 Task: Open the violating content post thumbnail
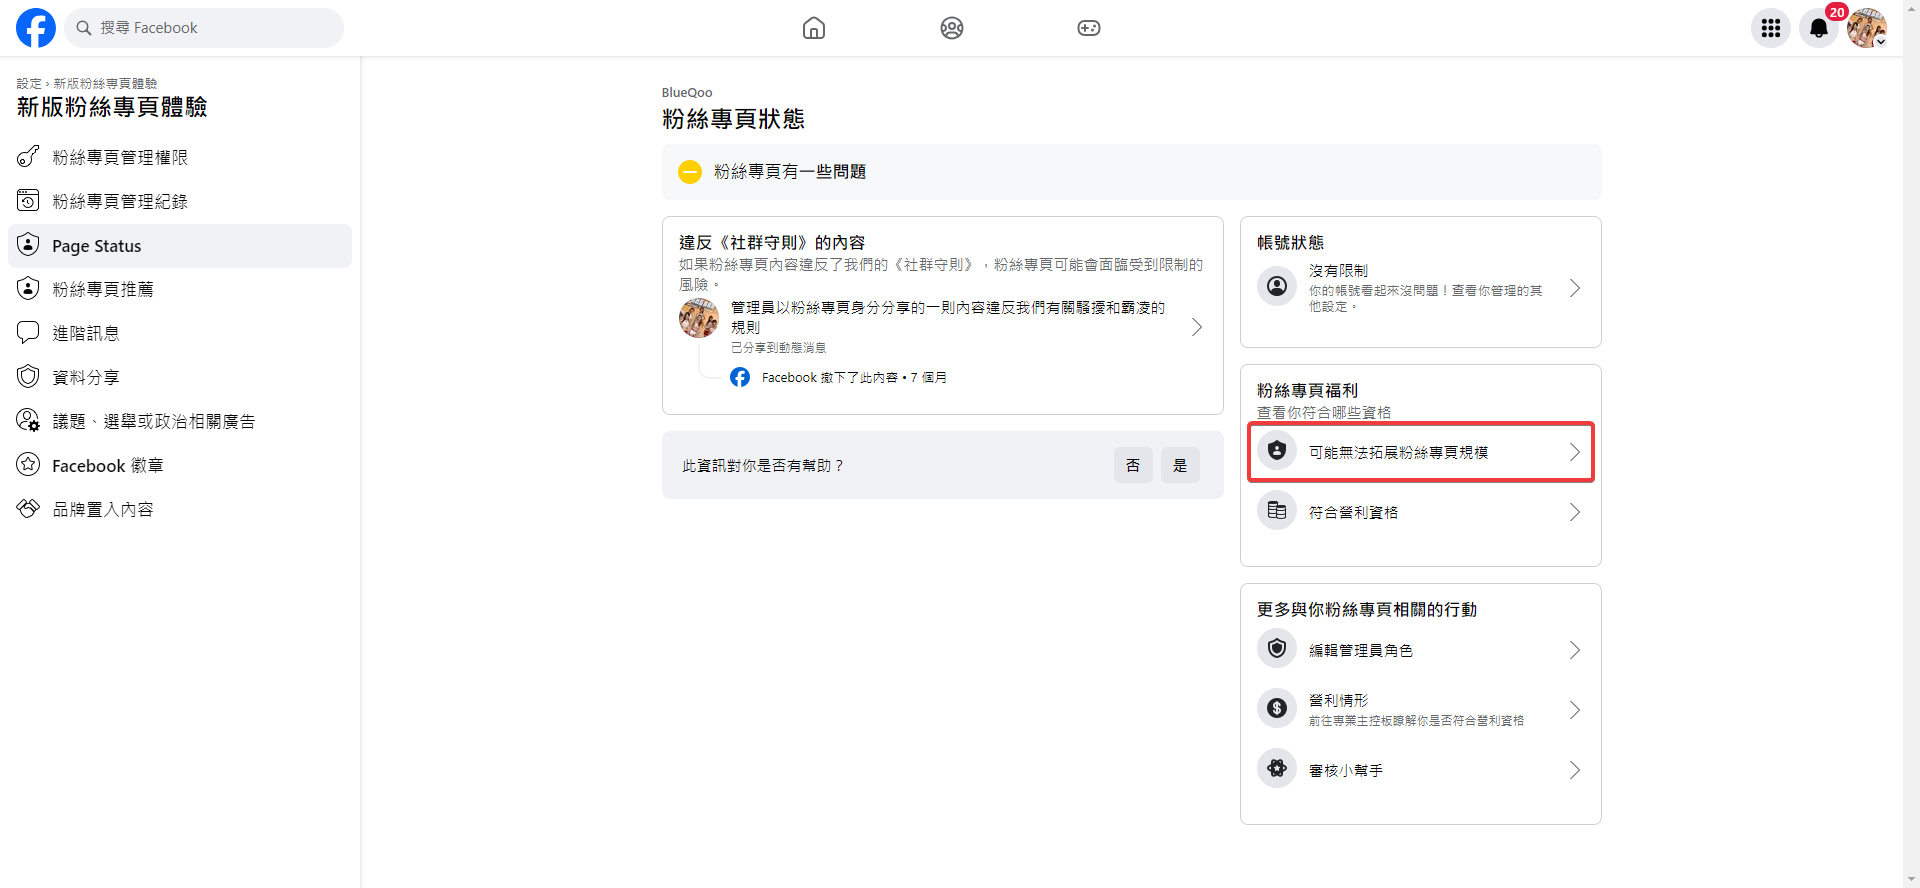click(x=699, y=318)
